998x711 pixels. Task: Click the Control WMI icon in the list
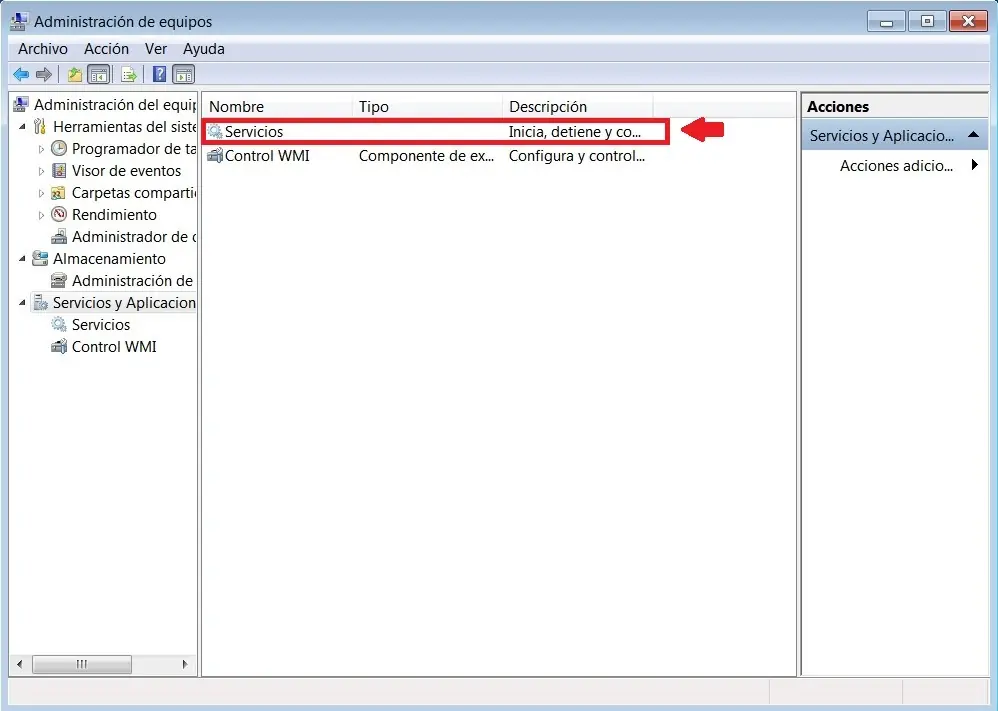coord(215,155)
